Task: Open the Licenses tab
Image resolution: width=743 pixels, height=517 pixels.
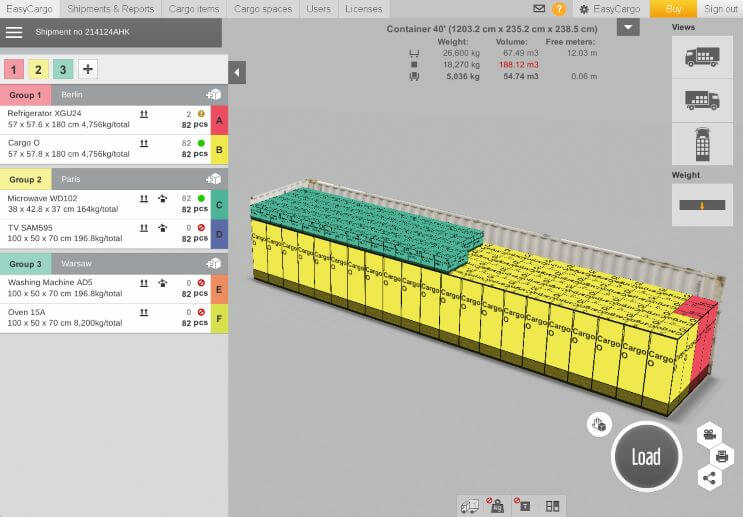Action: (x=363, y=9)
